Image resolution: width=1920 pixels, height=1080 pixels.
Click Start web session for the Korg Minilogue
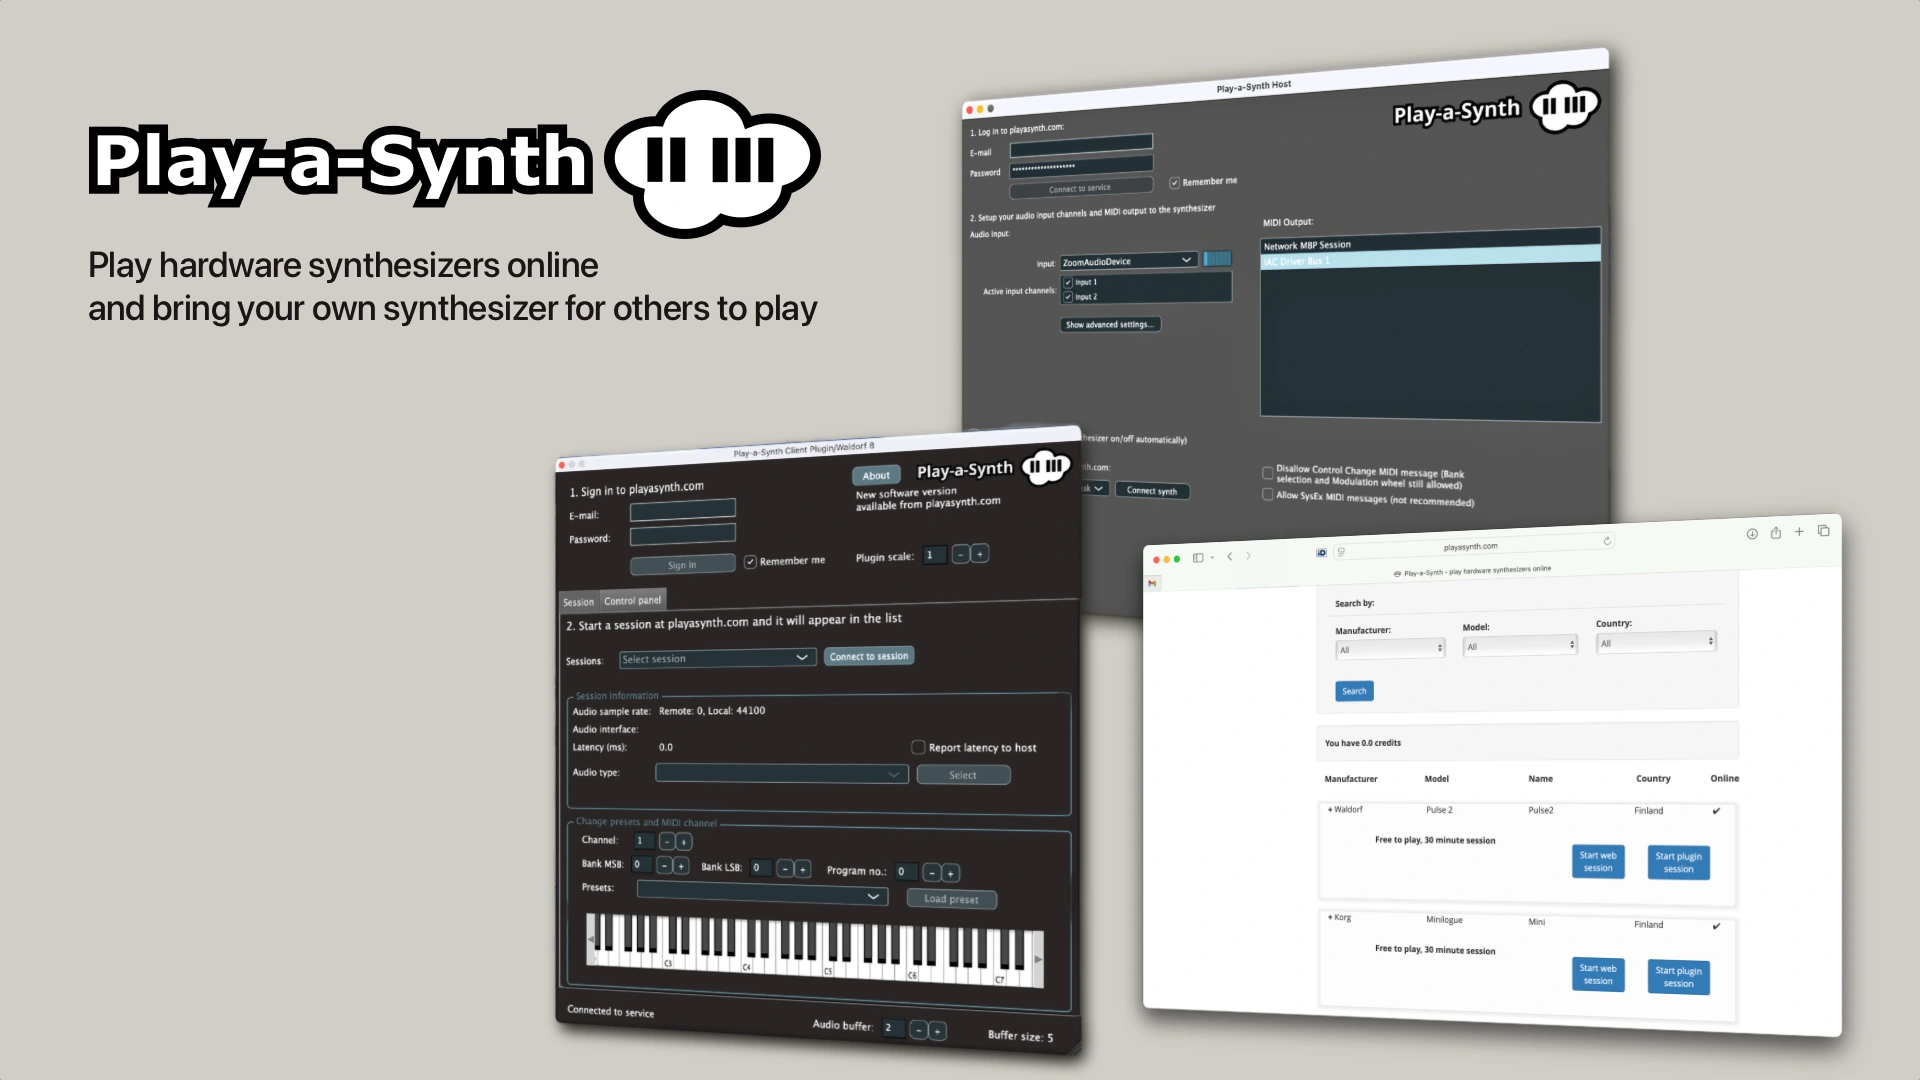pos(1598,975)
